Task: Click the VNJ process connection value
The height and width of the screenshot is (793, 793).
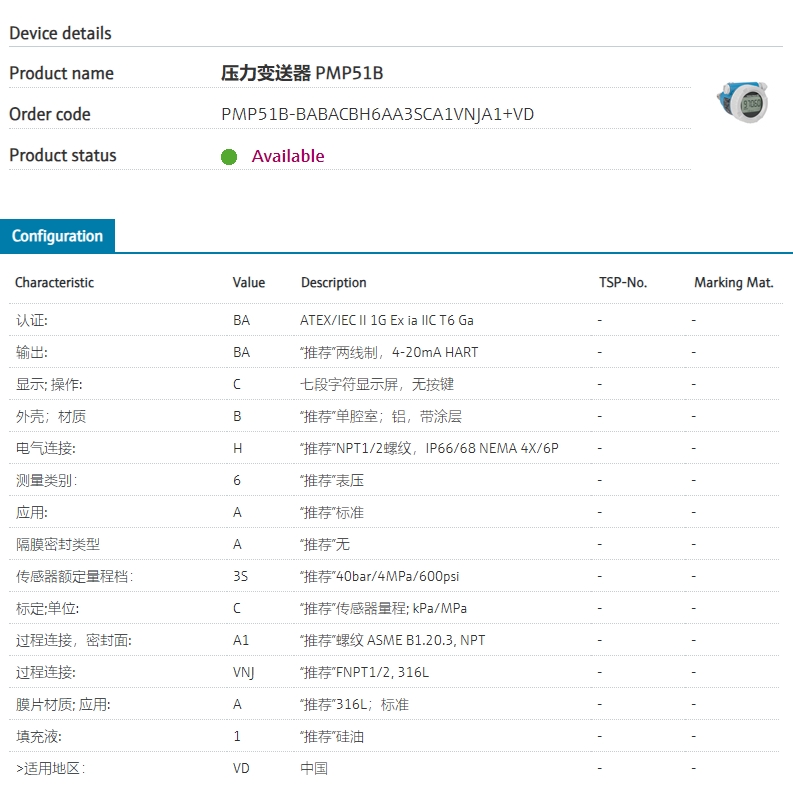Action: pos(243,672)
